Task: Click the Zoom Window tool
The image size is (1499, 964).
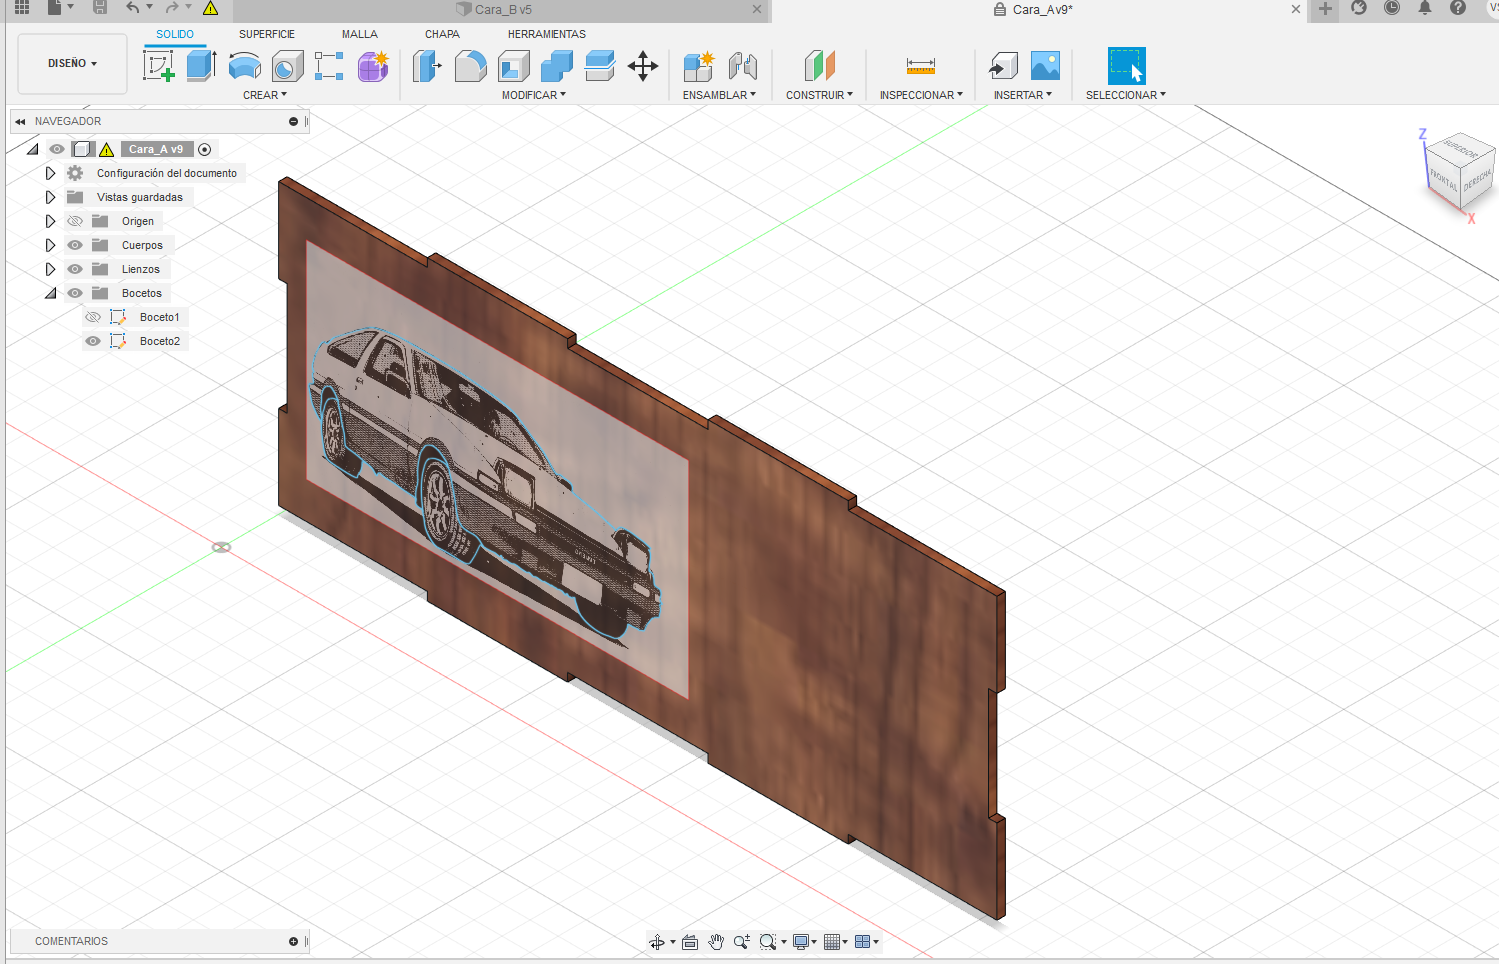Action: [x=767, y=942]
